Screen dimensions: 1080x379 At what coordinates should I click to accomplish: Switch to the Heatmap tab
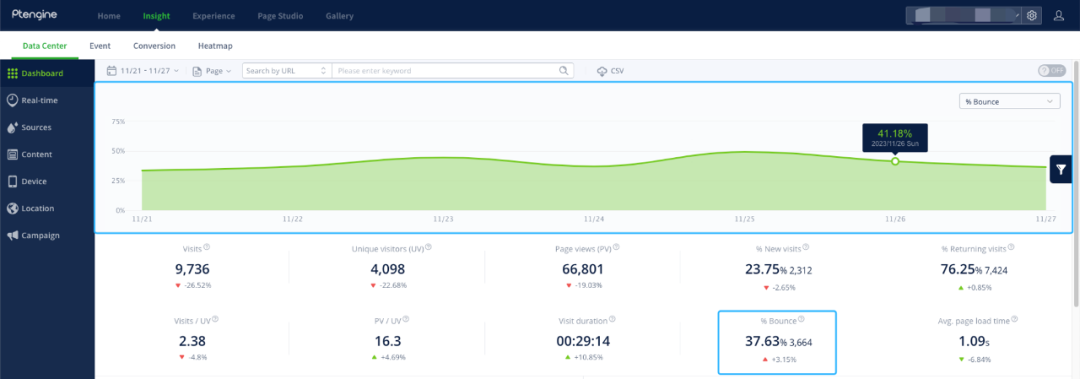[215, 46]
